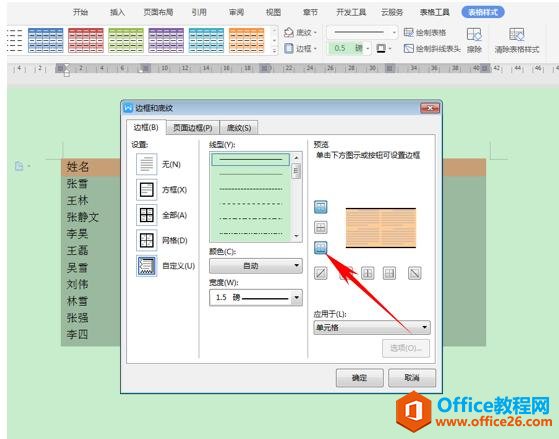Click line style list scroll down arrow
The image size is (559, 439).
[296, 236]
